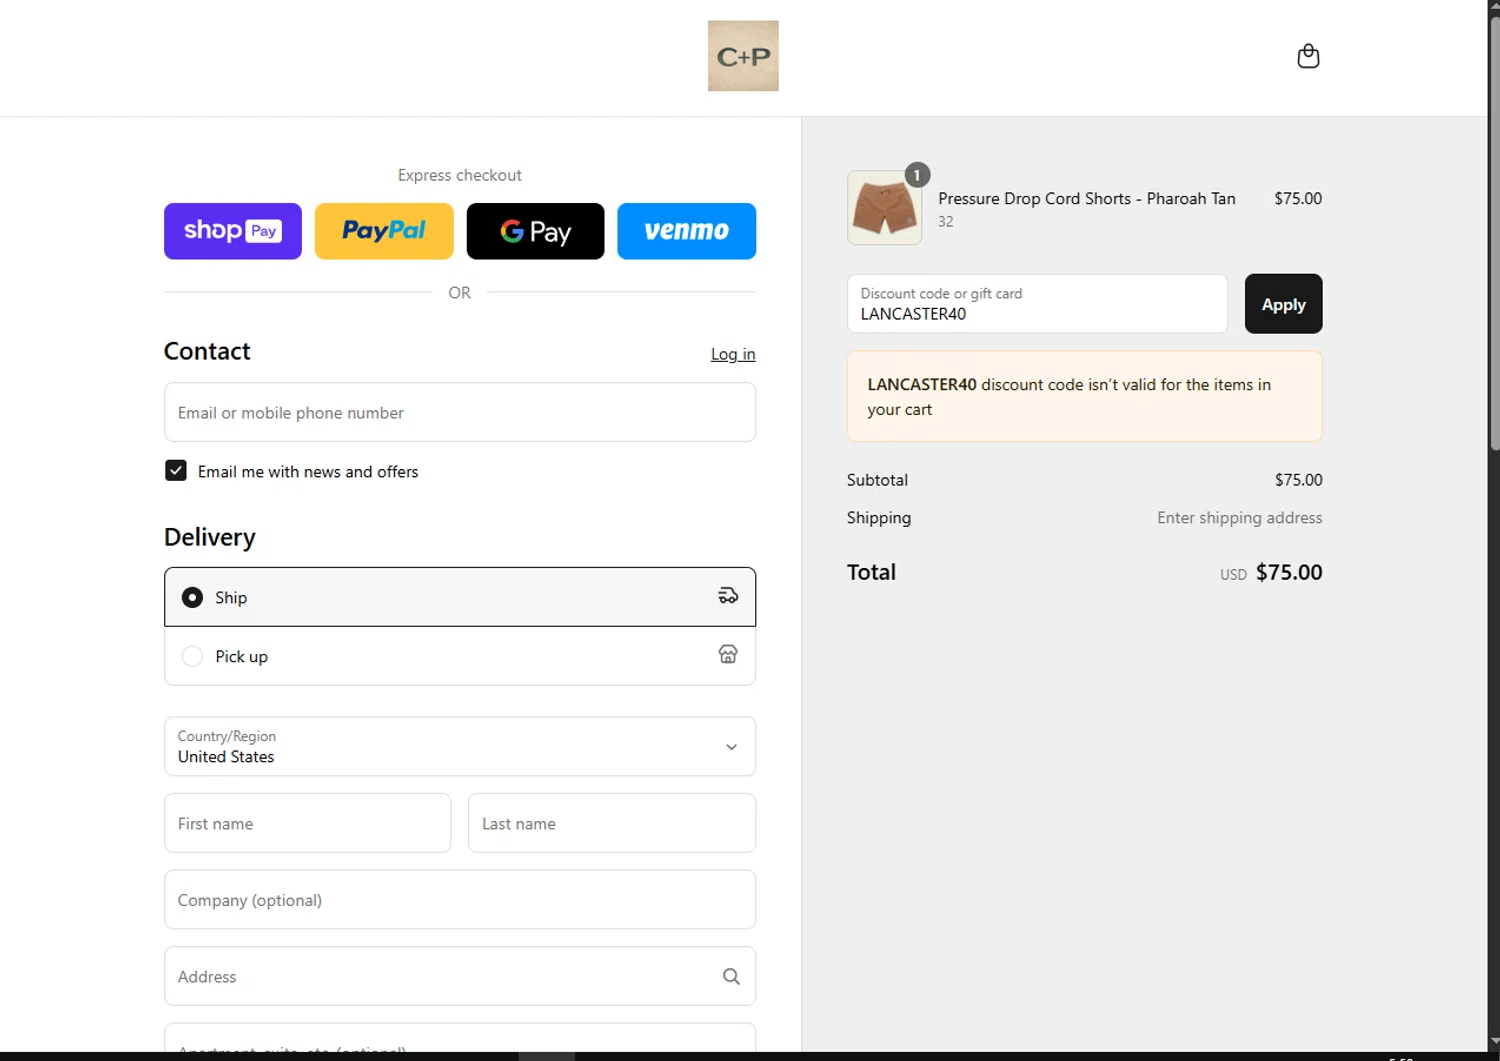Click into the First name field
The image size is (1500, 1061).
(x=307, y=823)
